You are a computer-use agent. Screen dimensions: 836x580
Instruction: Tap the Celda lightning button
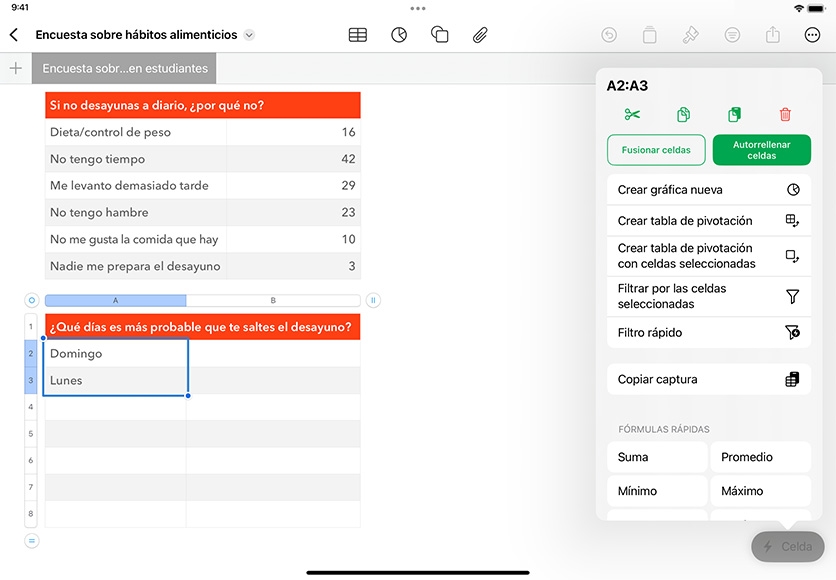point(787,546)
